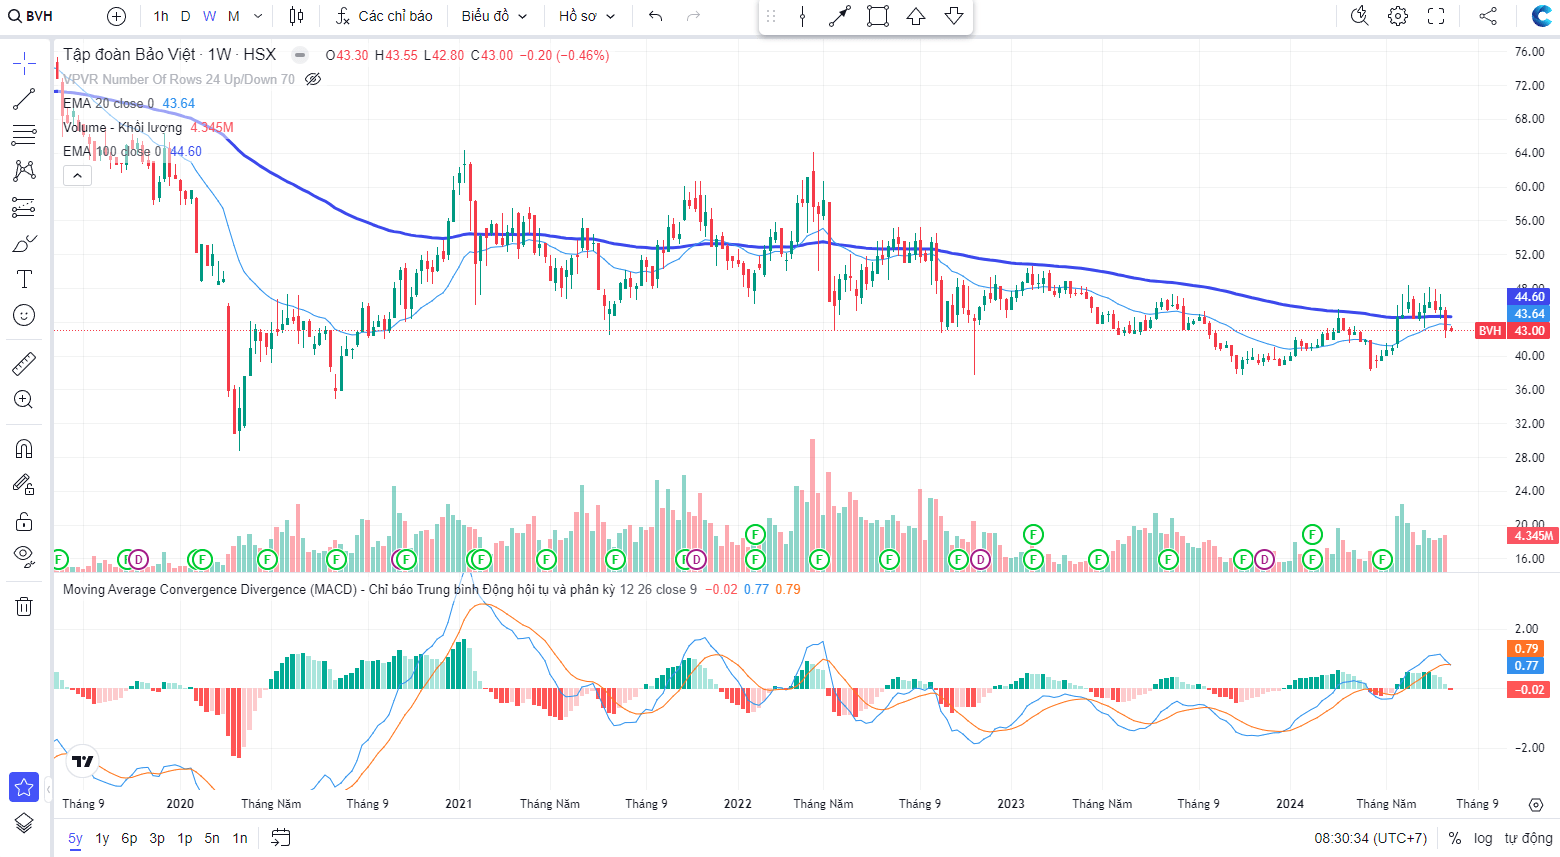Click the grey minus badge beside HSX
This screenshot has width=1560, height=857.
pyautogui.click(x=299, y=55)
